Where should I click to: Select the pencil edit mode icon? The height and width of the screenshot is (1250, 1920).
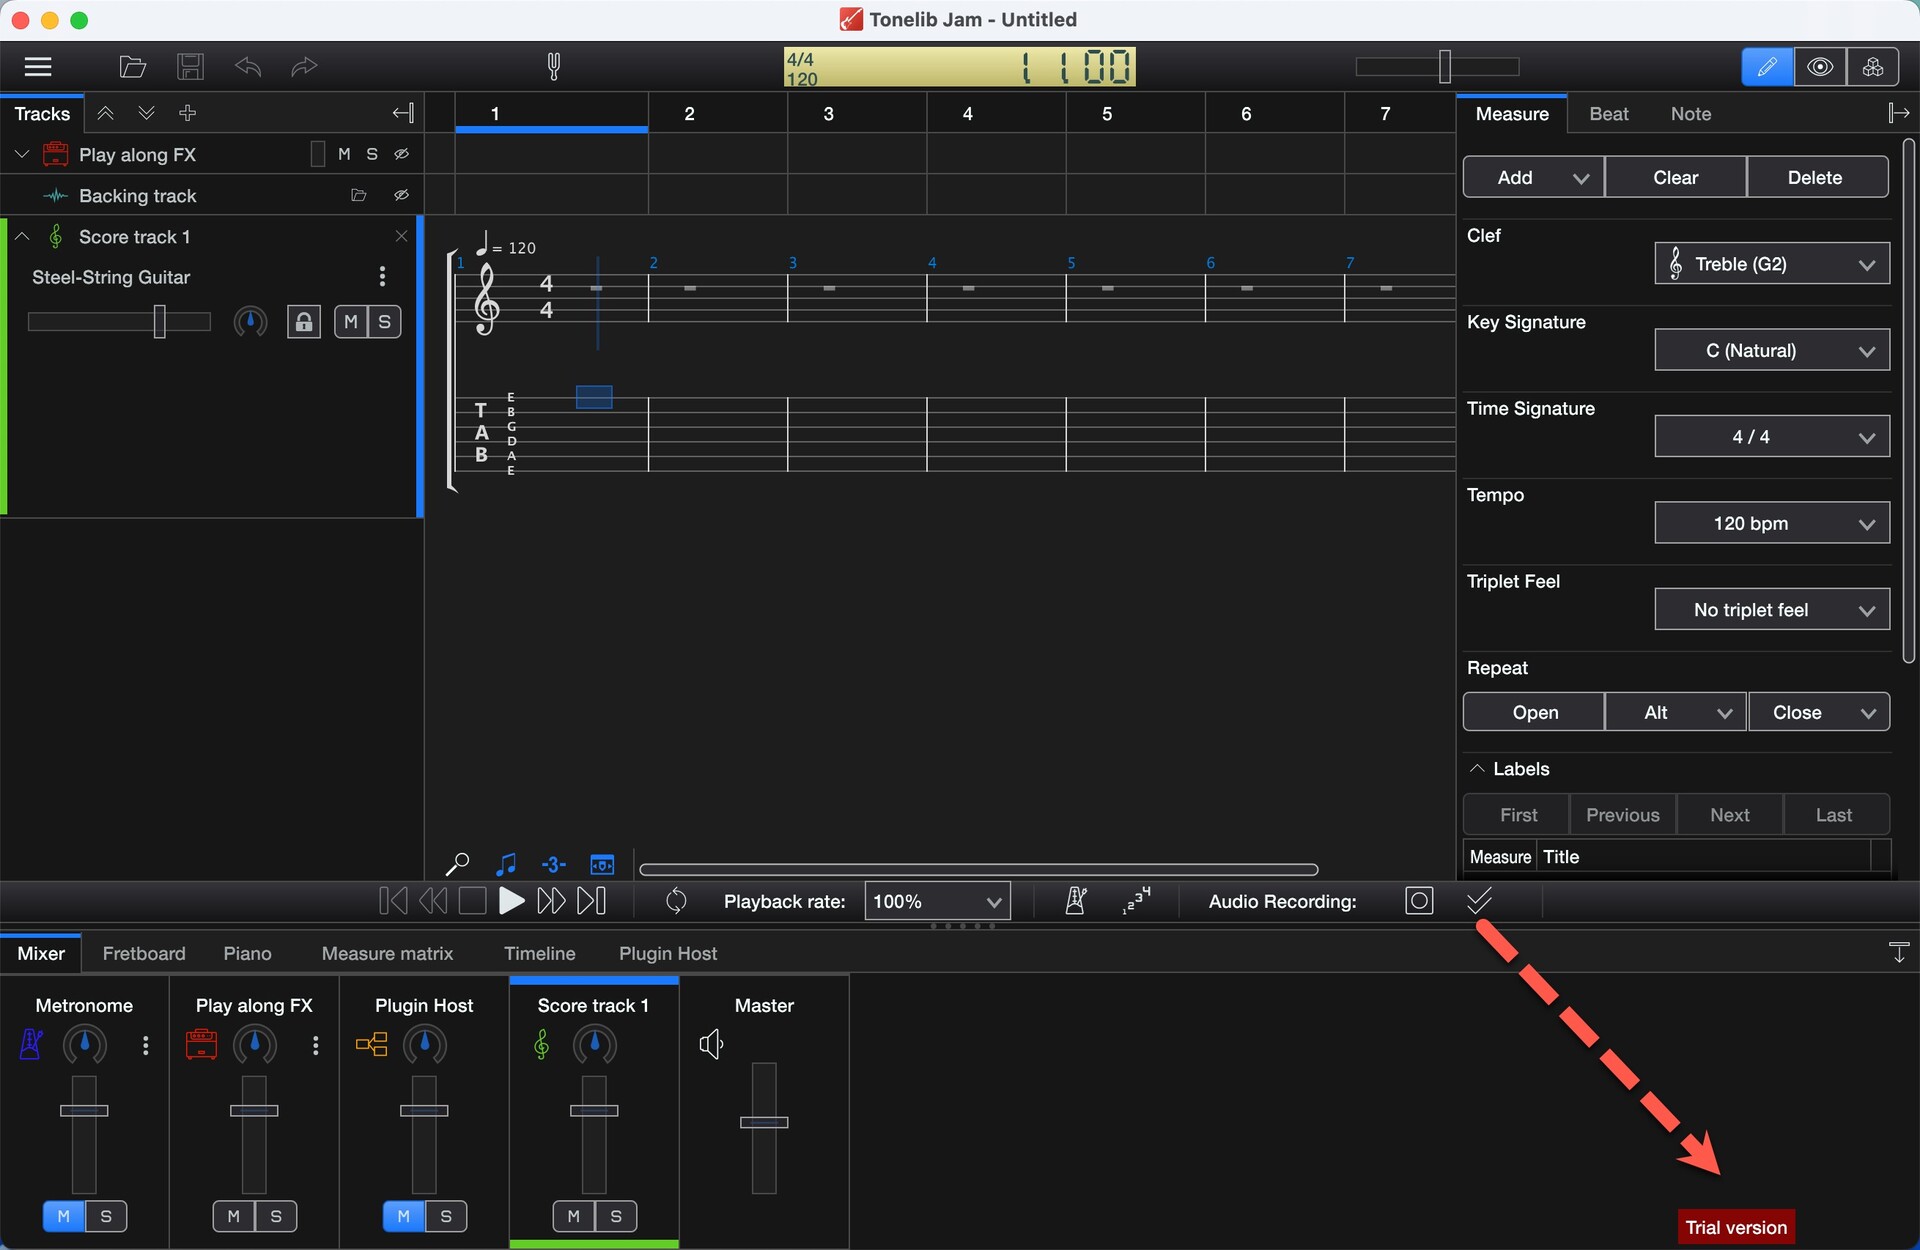click(1767, 67)
